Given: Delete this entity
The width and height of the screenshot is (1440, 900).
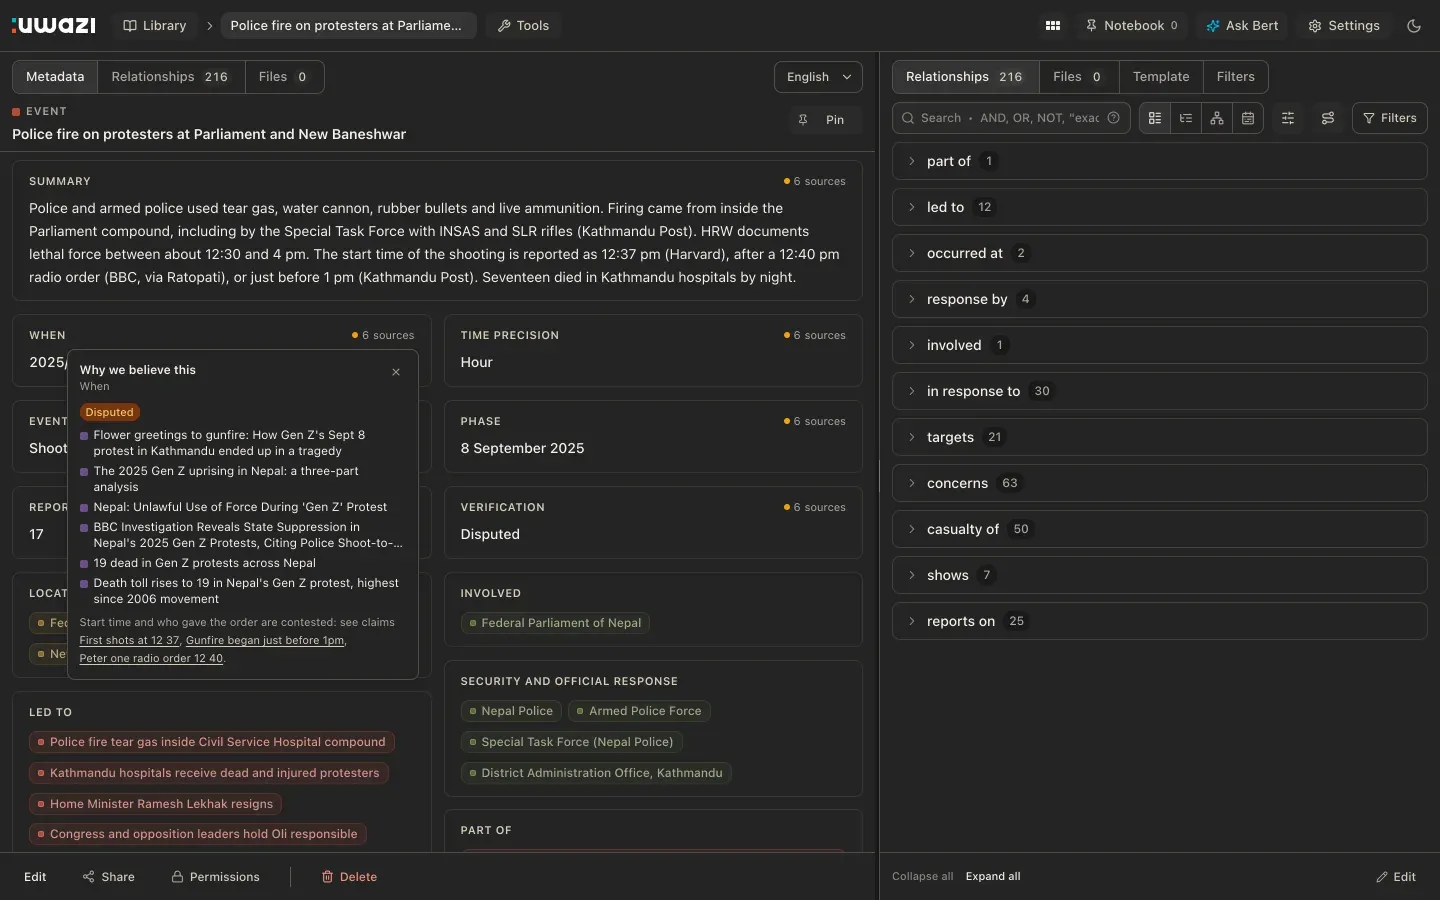Looking at the screenshot, I should tap(349, 877).
